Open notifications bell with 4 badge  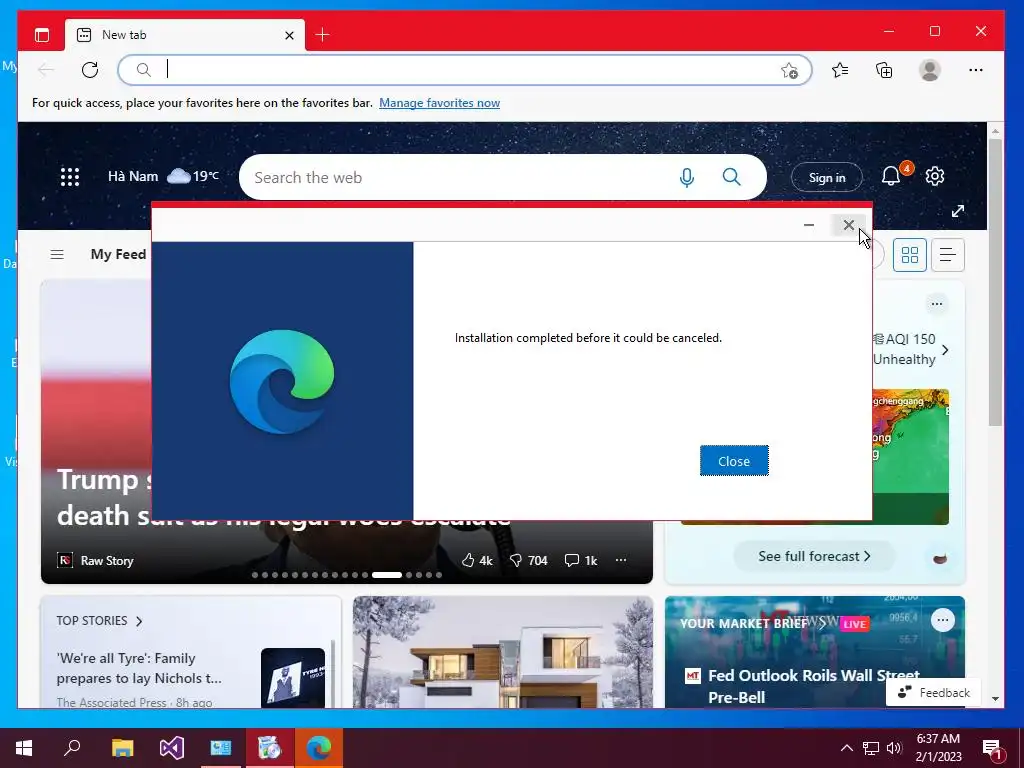[893, 175]
